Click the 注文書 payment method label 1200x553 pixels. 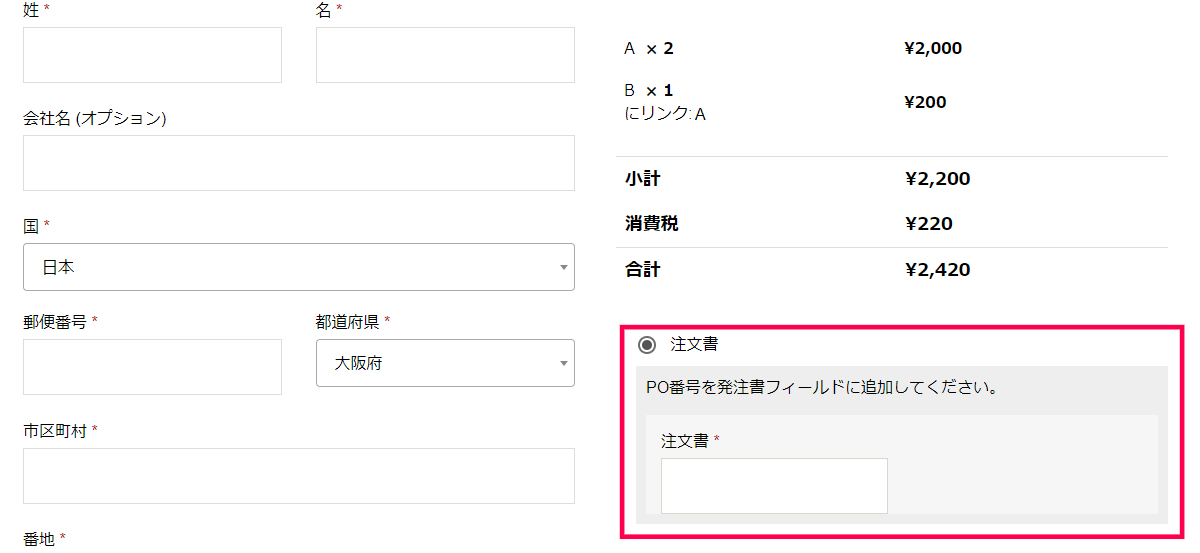pyautogui.click(x=694, y=344)
